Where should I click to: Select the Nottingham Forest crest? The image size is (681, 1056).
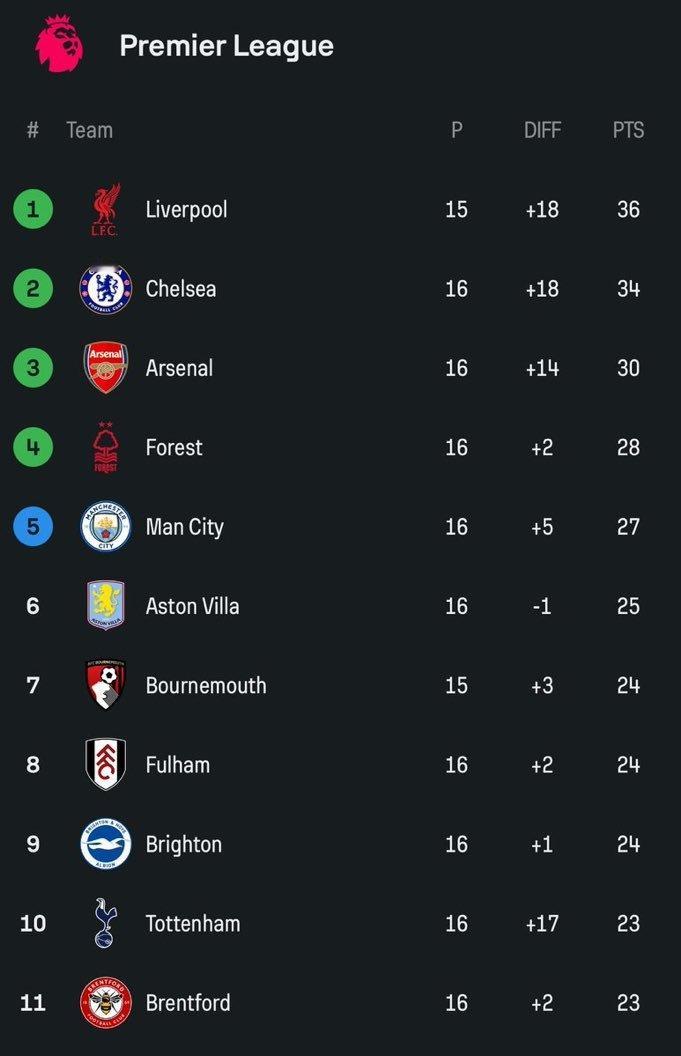coord(105,447)
